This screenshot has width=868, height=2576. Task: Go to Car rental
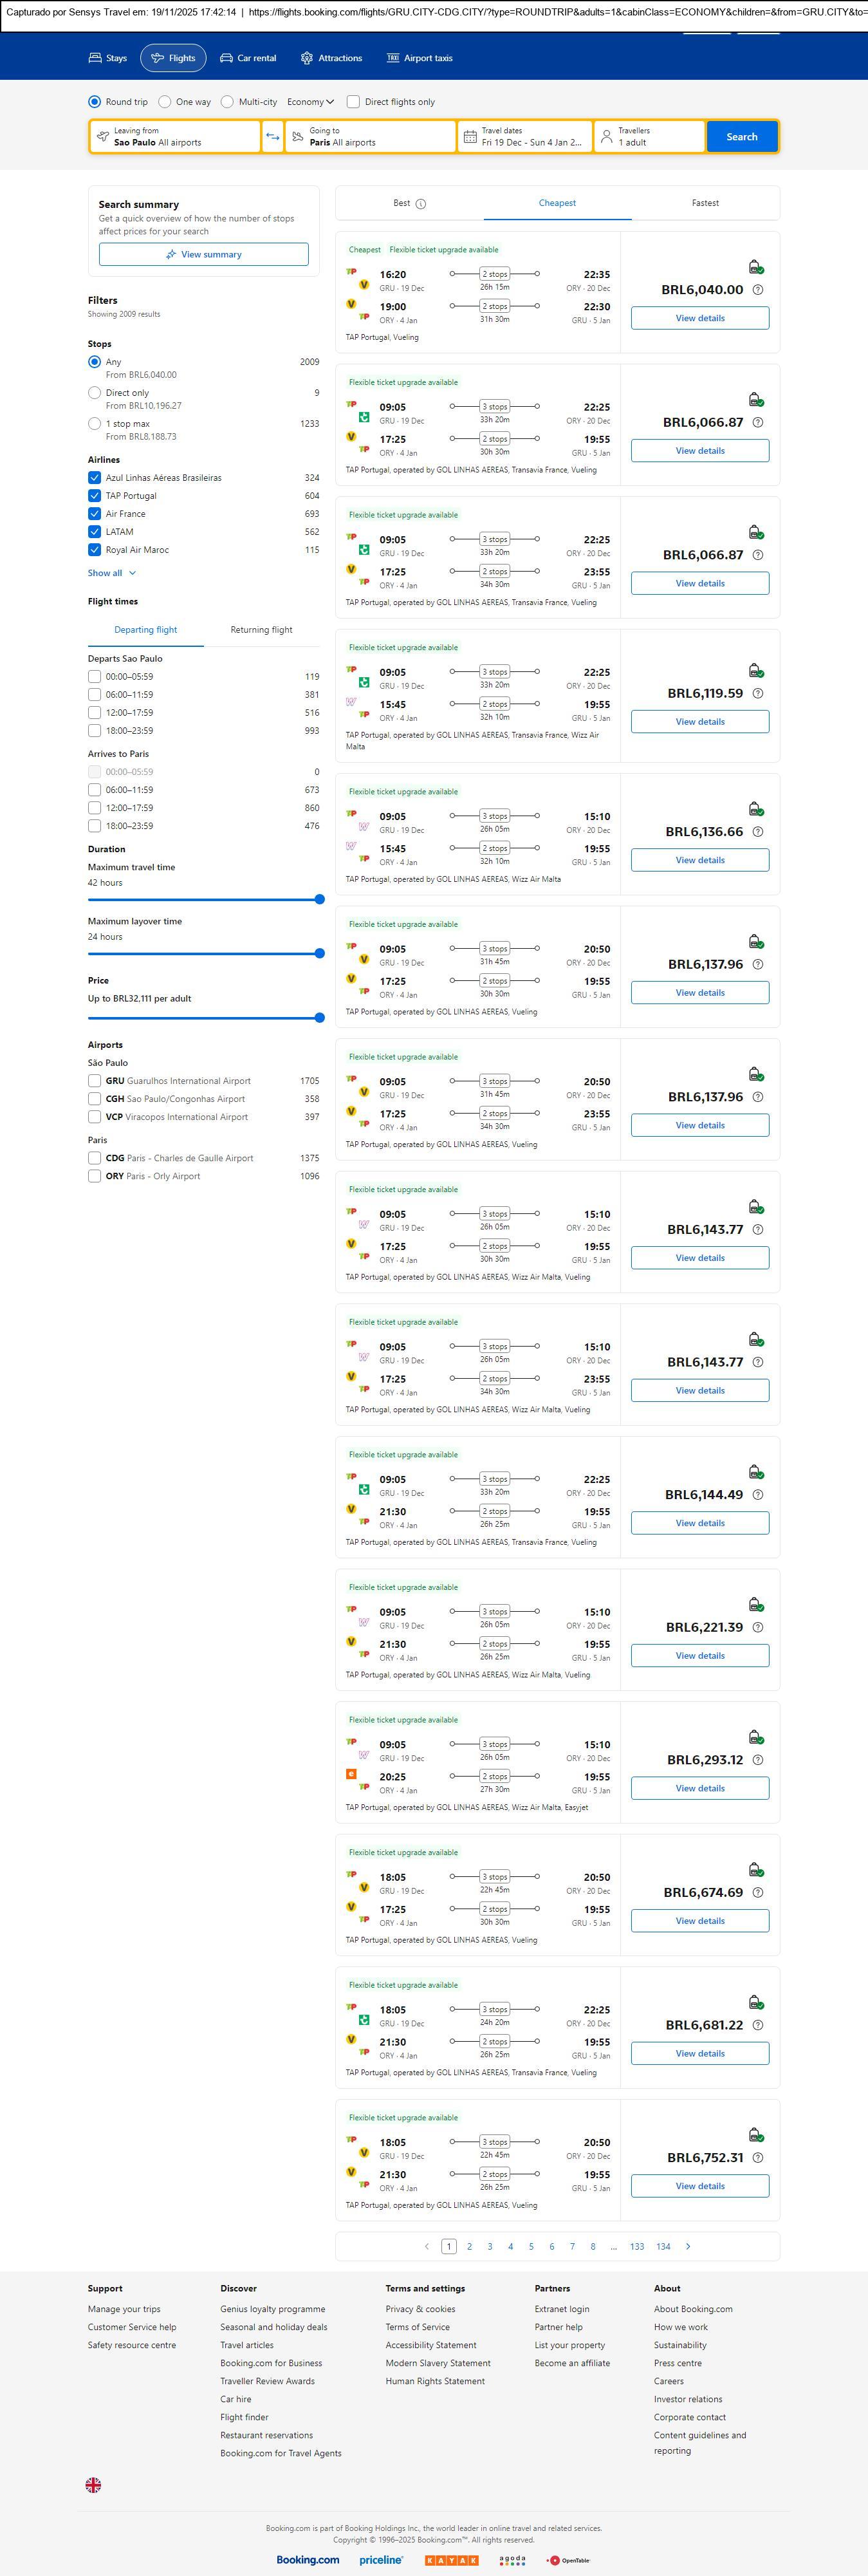[x=248, y=58]
